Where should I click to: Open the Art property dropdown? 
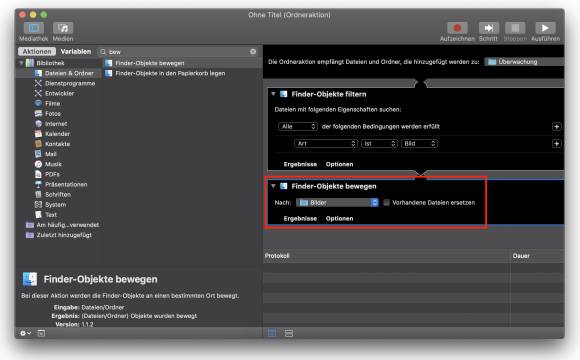tap(326, 144)
